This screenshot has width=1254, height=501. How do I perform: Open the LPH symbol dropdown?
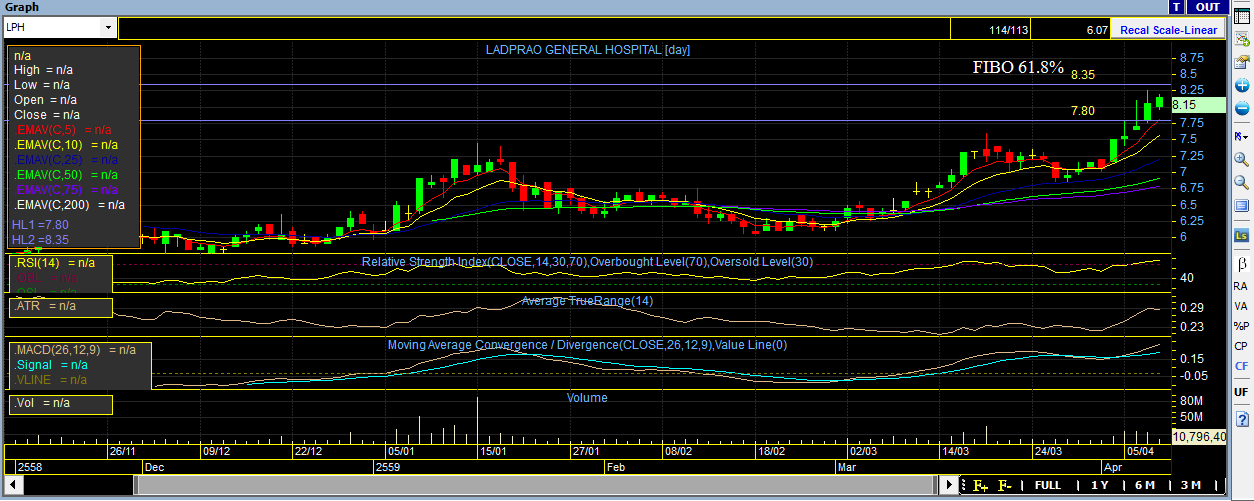coord(108,28)
